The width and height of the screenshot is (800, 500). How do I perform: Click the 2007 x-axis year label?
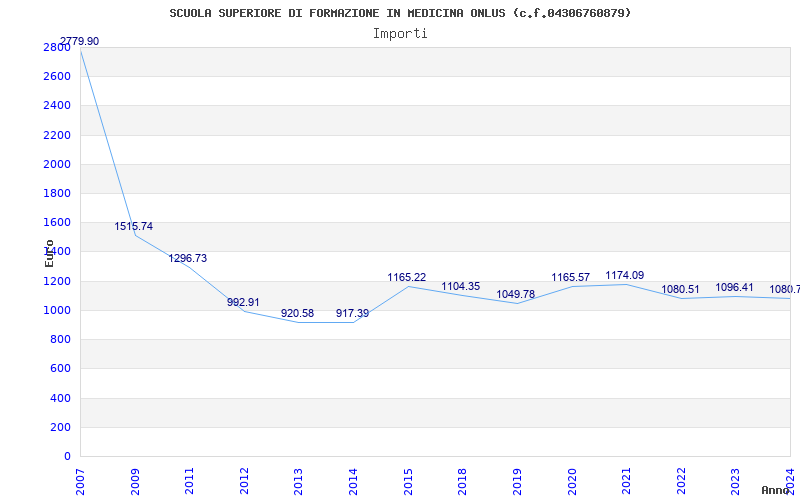[81, 482]
